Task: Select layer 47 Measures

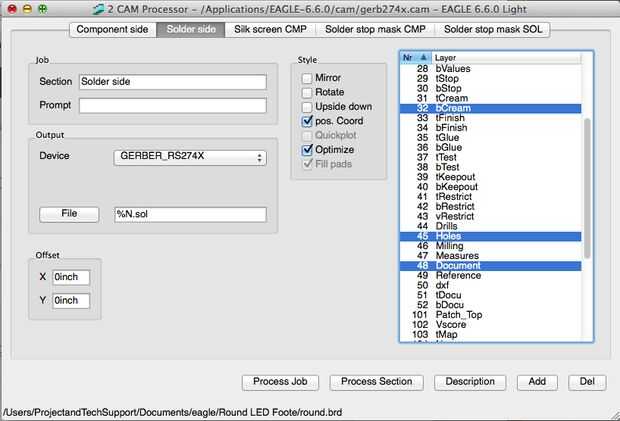Action: pyautogui.click(x=491, y=256)
